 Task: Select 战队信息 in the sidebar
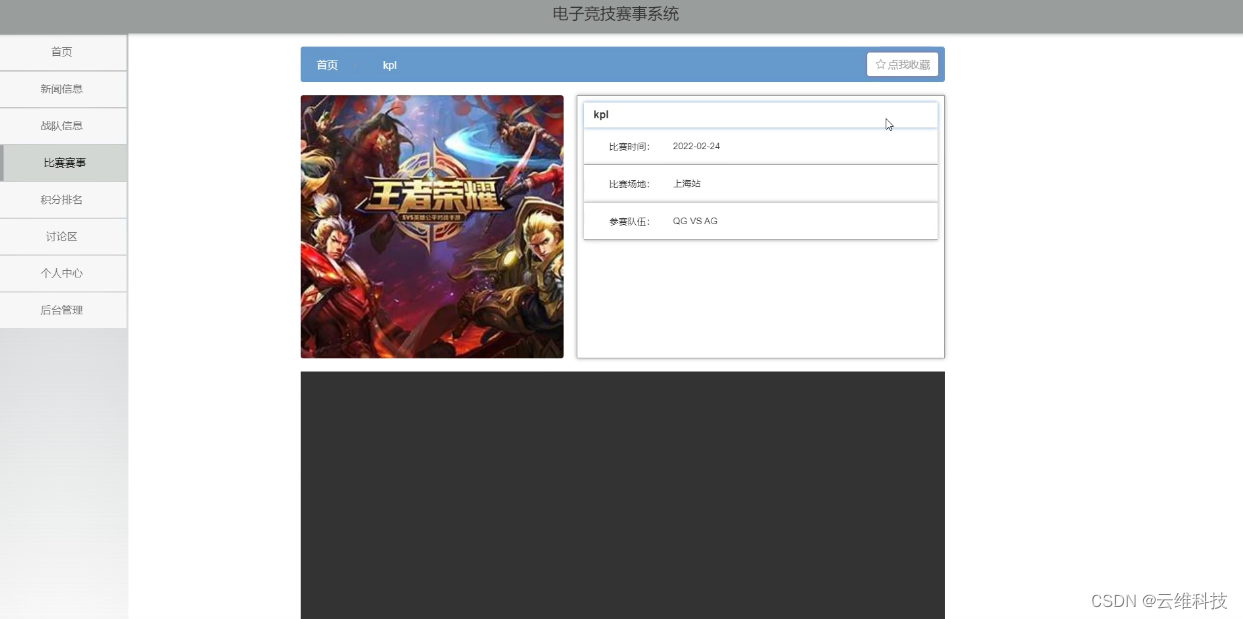point(63,126)
